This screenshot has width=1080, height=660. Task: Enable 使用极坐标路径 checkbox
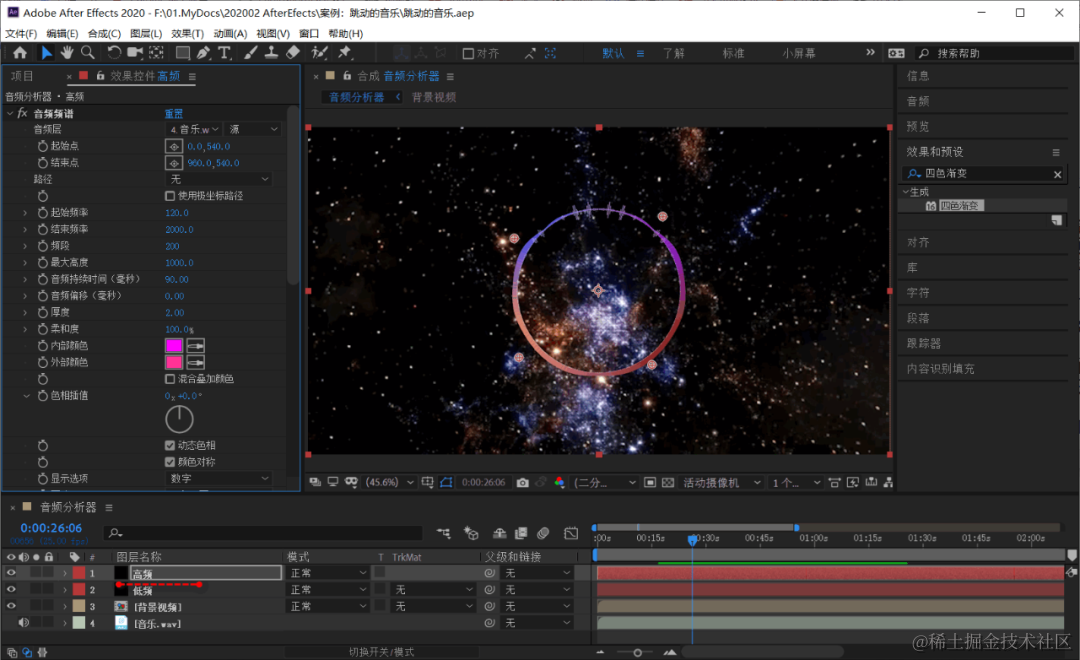coord(170,196)
